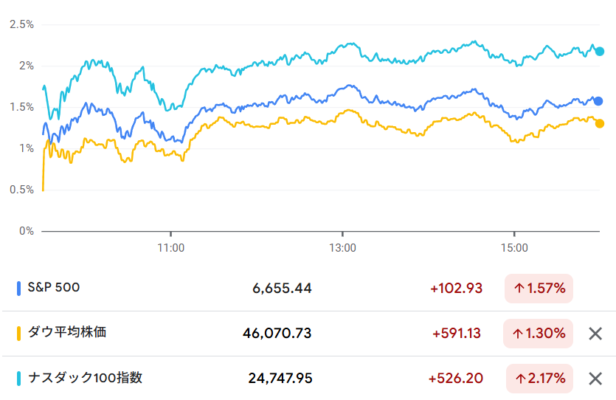Open the ダウ平均株価 index name
The image size is (616, 400).
click(x=82, y=333)
